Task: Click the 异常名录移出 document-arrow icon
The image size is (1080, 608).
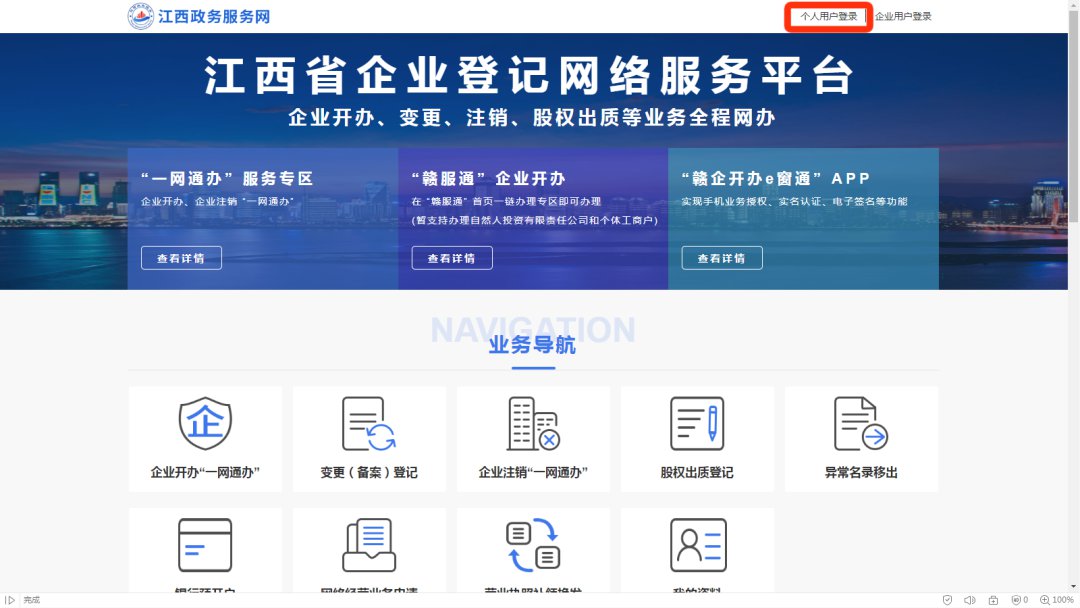Action: pyautogui.click(x=861, y=423)
